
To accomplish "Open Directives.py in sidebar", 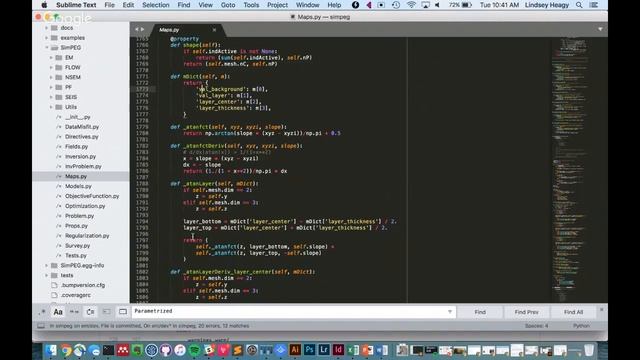I will [x=82, y=137].
